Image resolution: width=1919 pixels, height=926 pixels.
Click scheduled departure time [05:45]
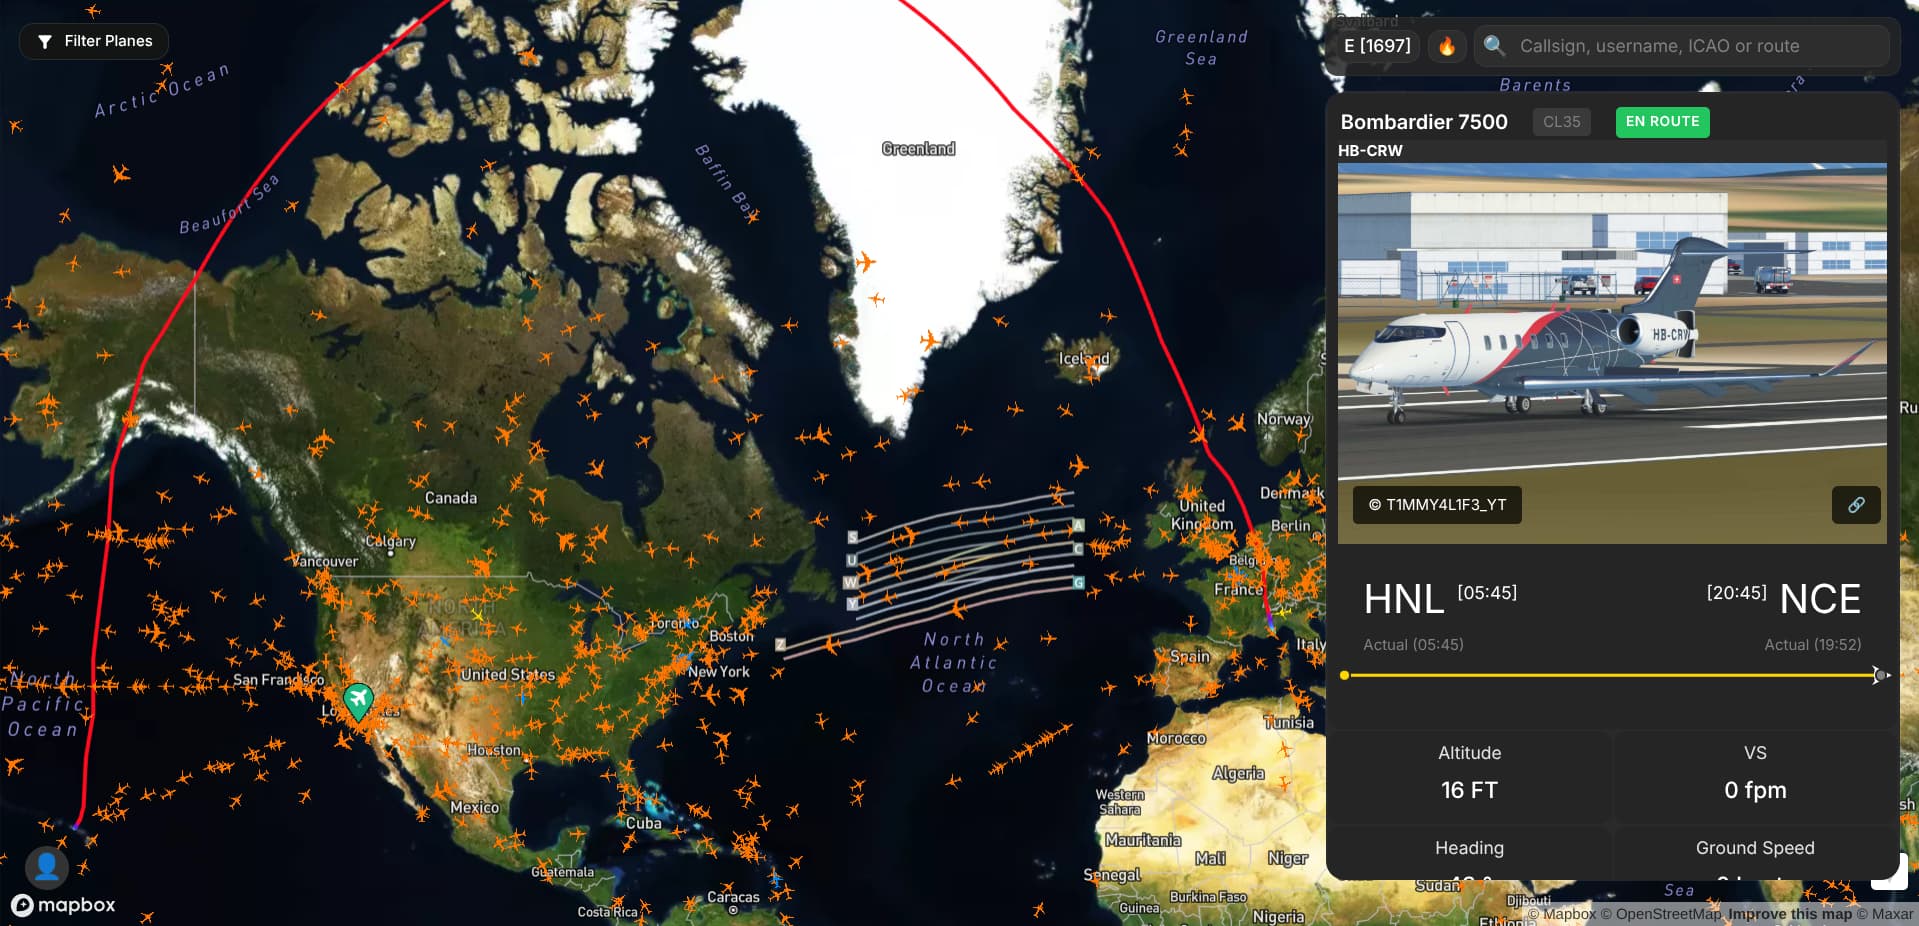pyautogui.click(x=1487, y=593)
